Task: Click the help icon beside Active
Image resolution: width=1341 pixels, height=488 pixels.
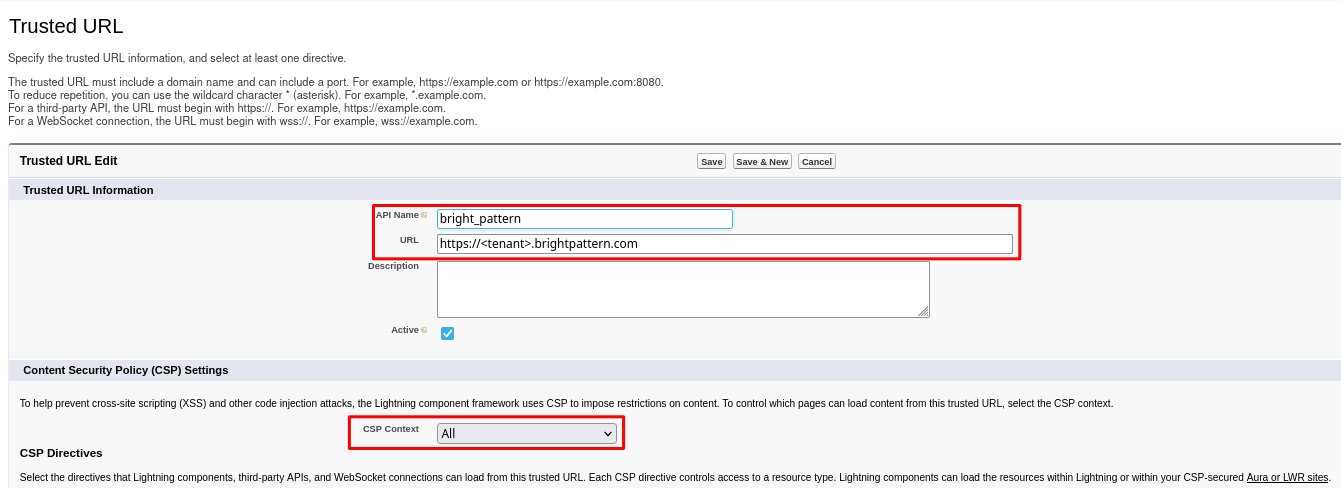Action: 424,330
